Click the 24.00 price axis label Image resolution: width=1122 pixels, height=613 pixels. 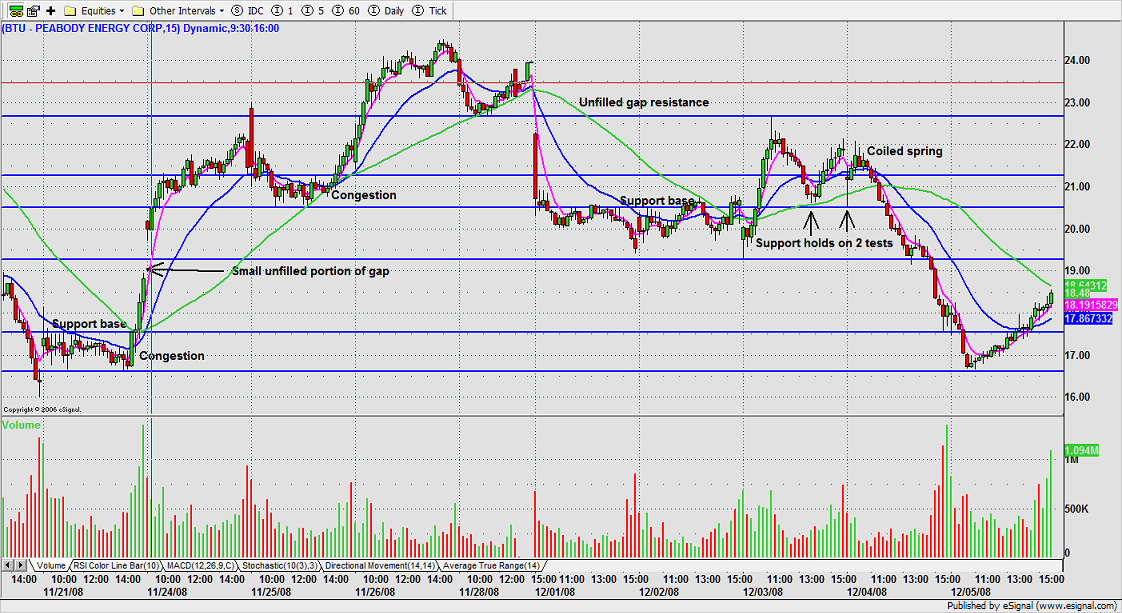pyautogui.click(x=1077, y=61)
